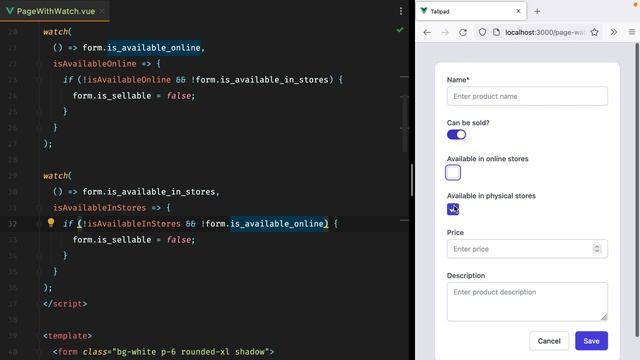Go back in the browser
640x360 pixels.
tap(427, 32)
